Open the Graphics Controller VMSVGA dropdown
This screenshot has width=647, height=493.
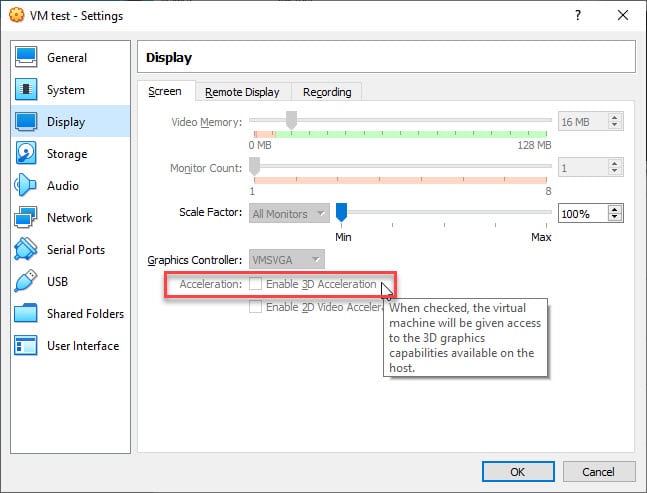287,260
